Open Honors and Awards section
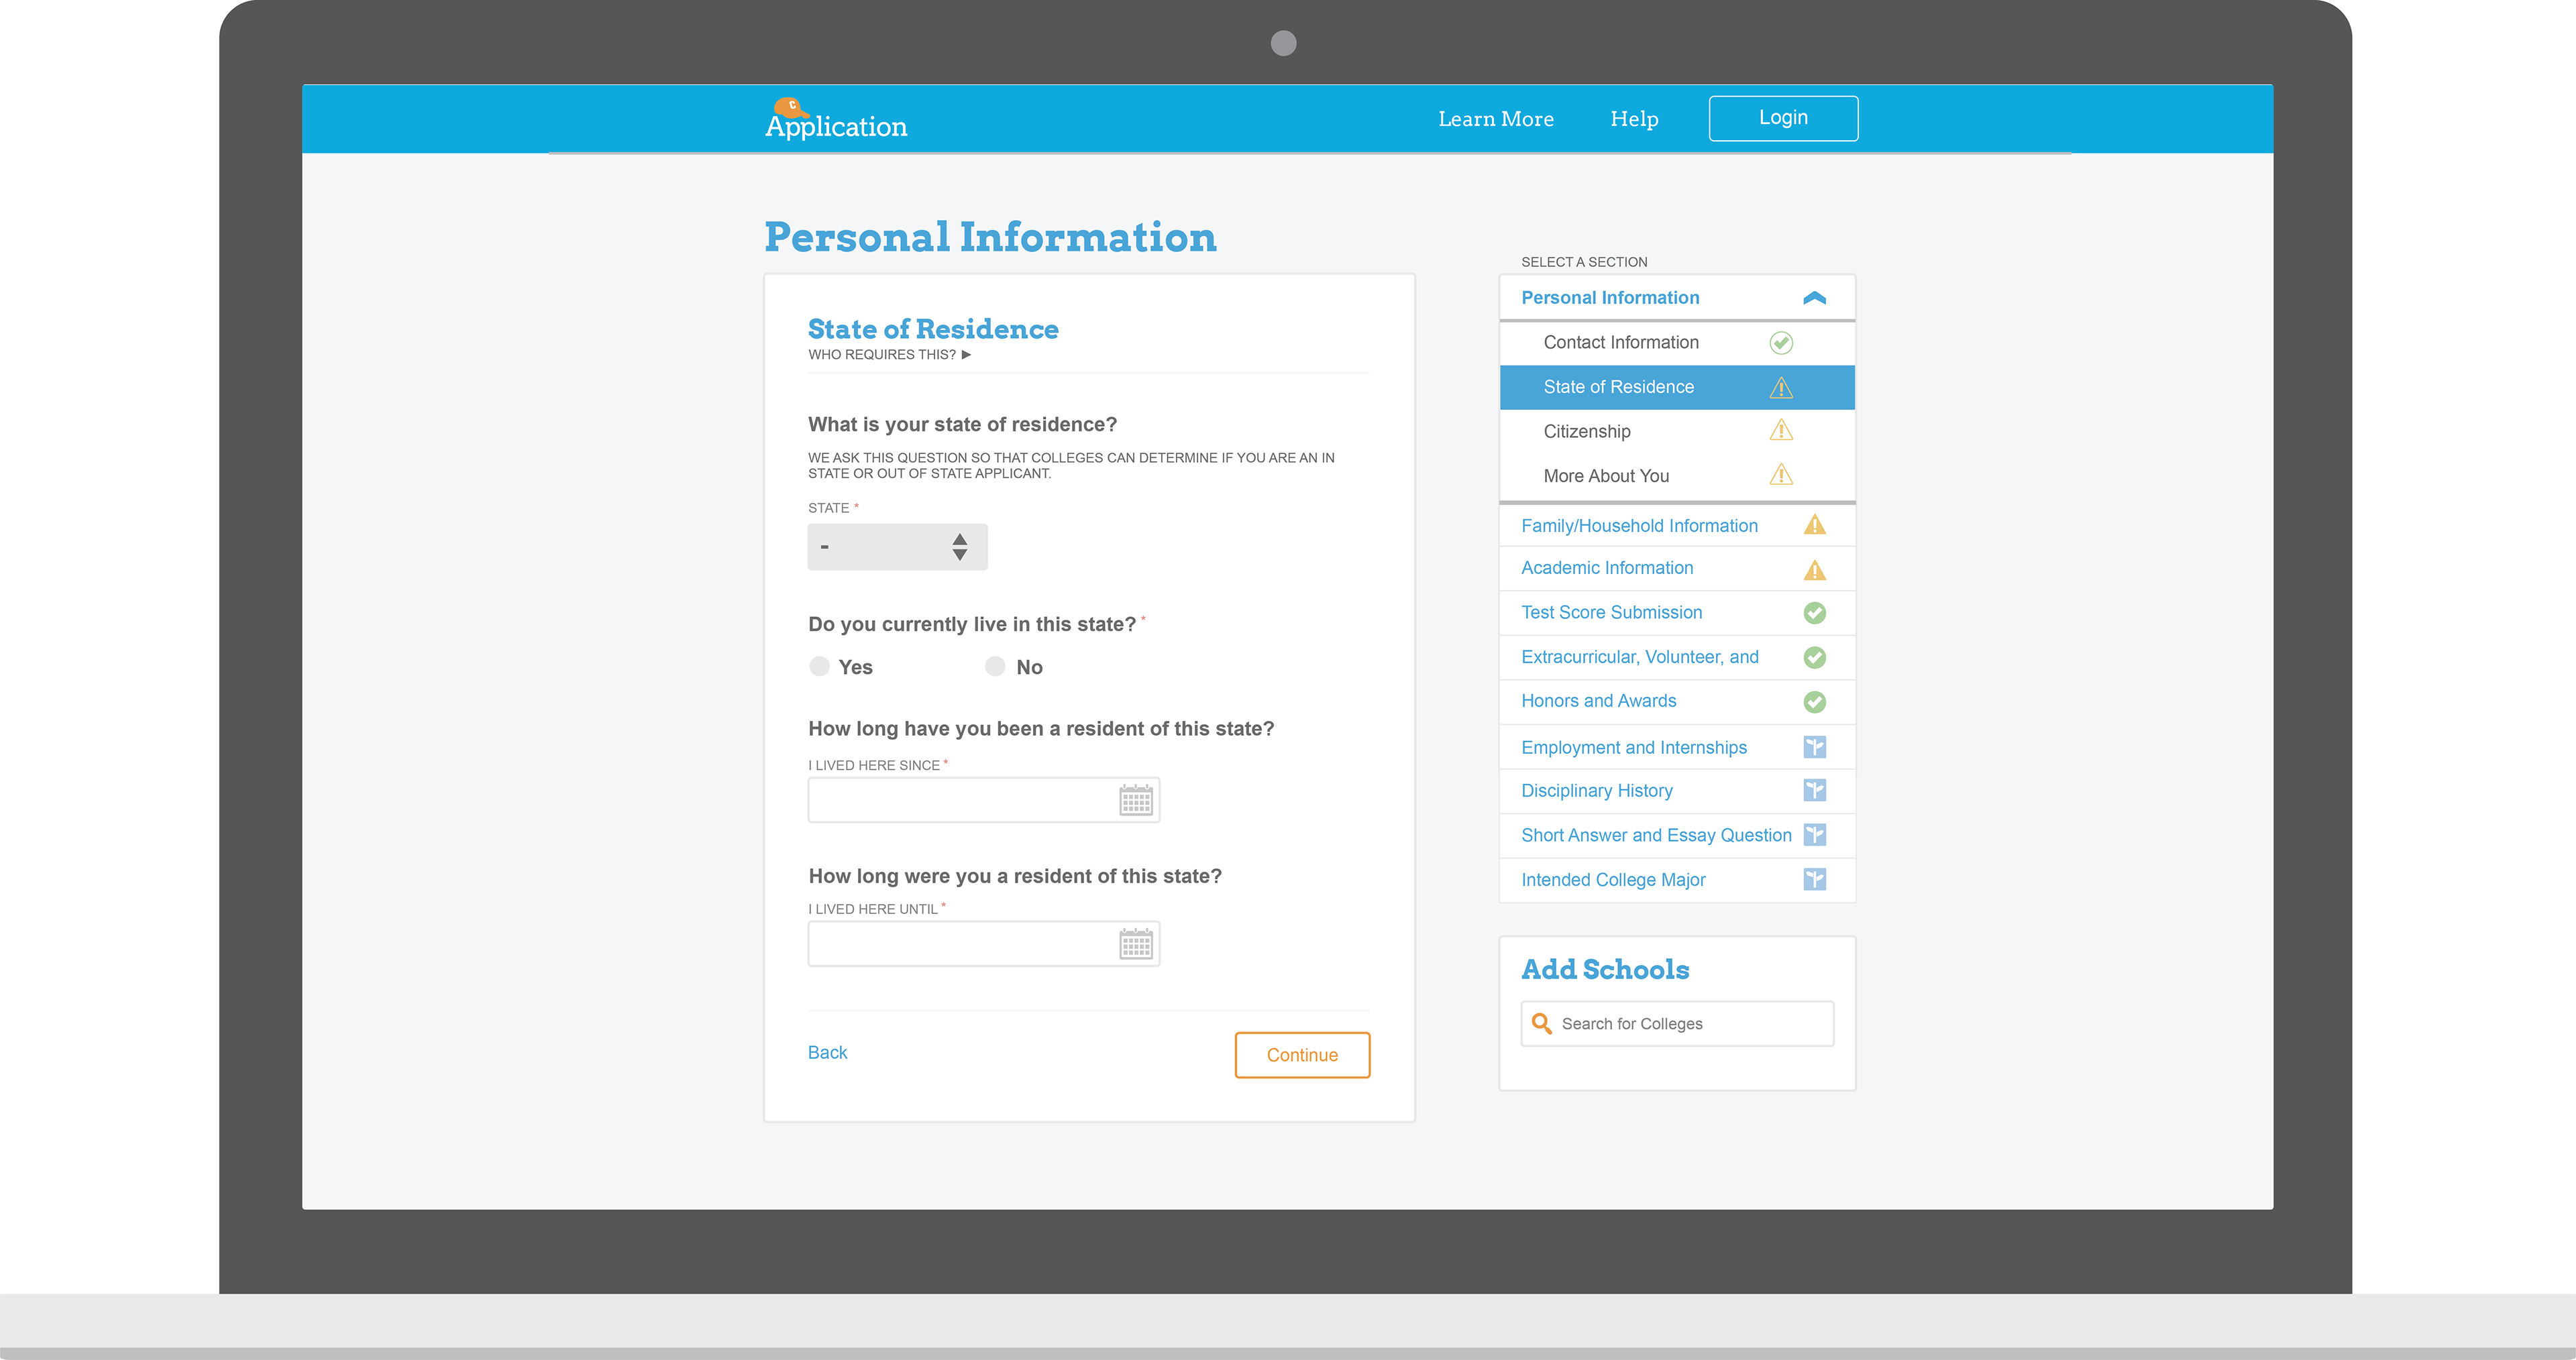Image resolution: width=2576 pixels, height=1360 pixels. pyautogui.click(x=1677, y=702)
